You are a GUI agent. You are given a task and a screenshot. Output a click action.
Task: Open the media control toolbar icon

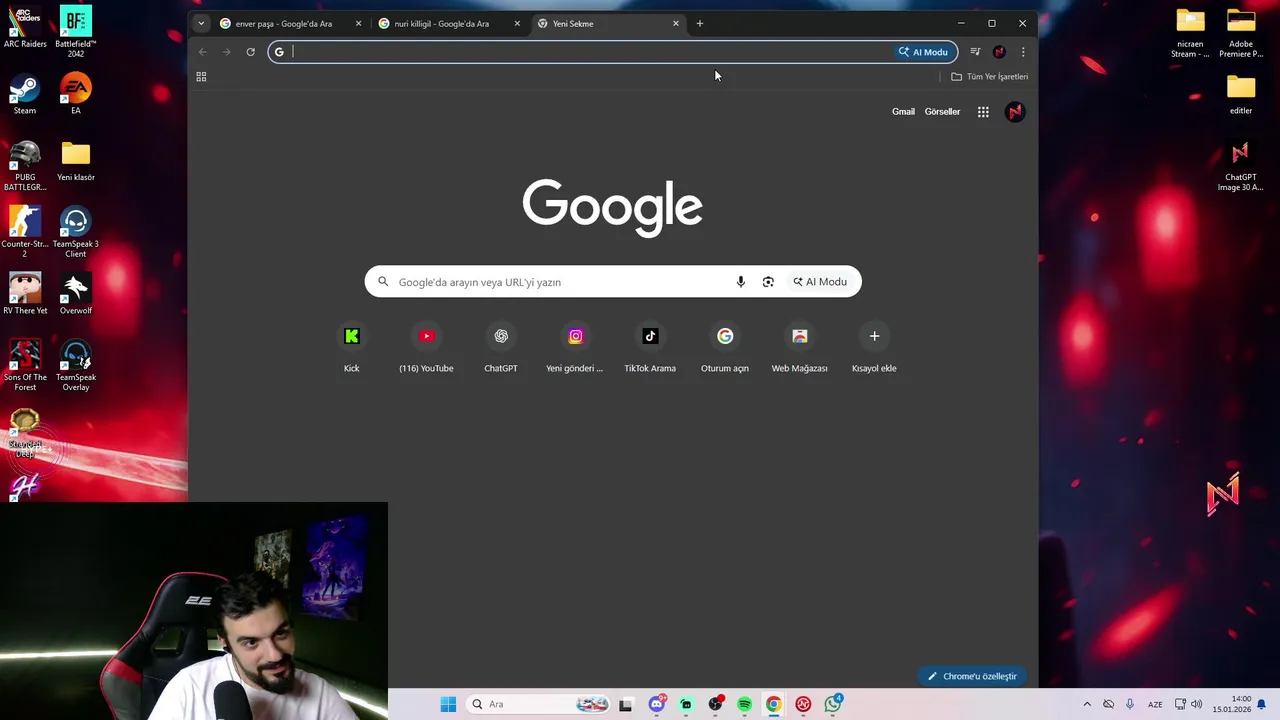click(x=975, y=52)
